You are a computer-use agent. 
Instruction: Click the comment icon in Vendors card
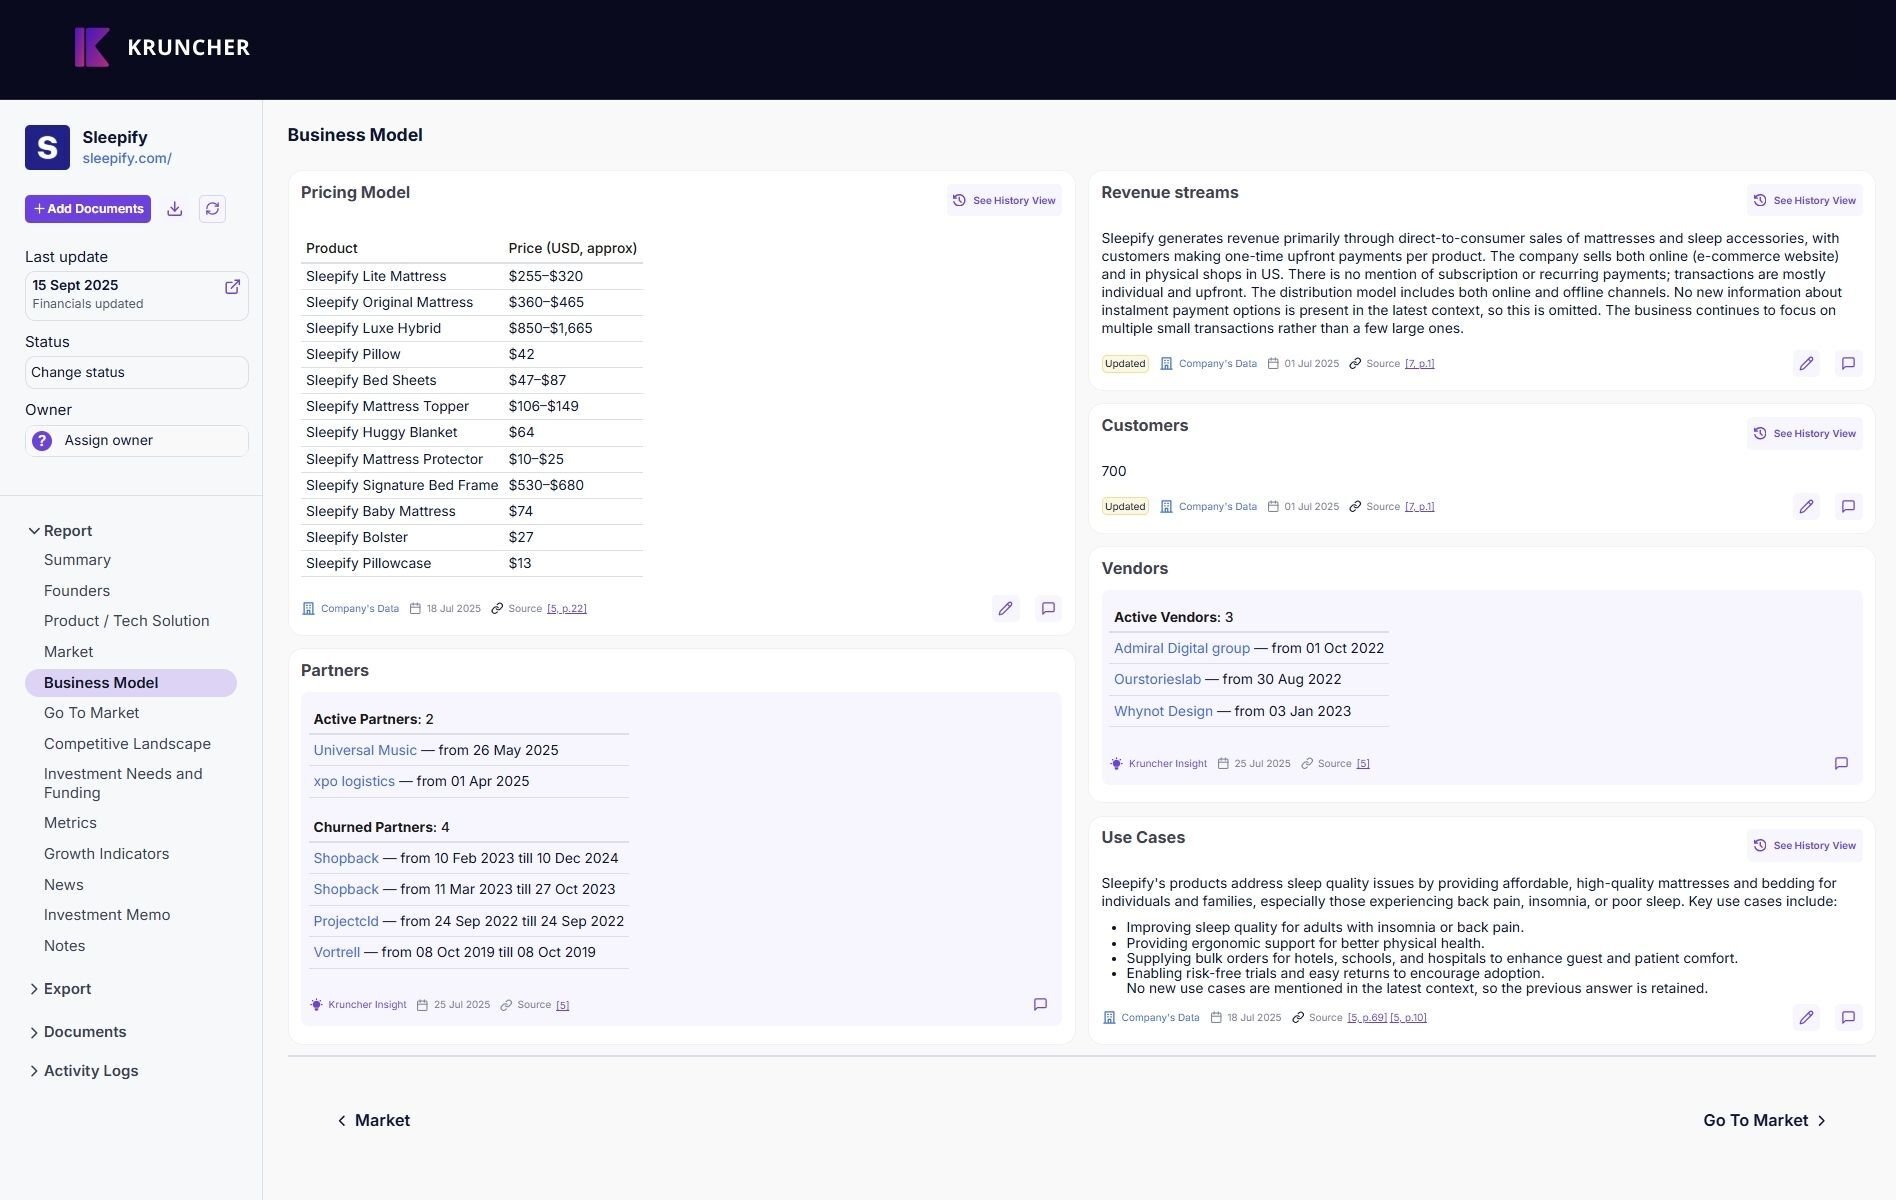[1840, 764]
